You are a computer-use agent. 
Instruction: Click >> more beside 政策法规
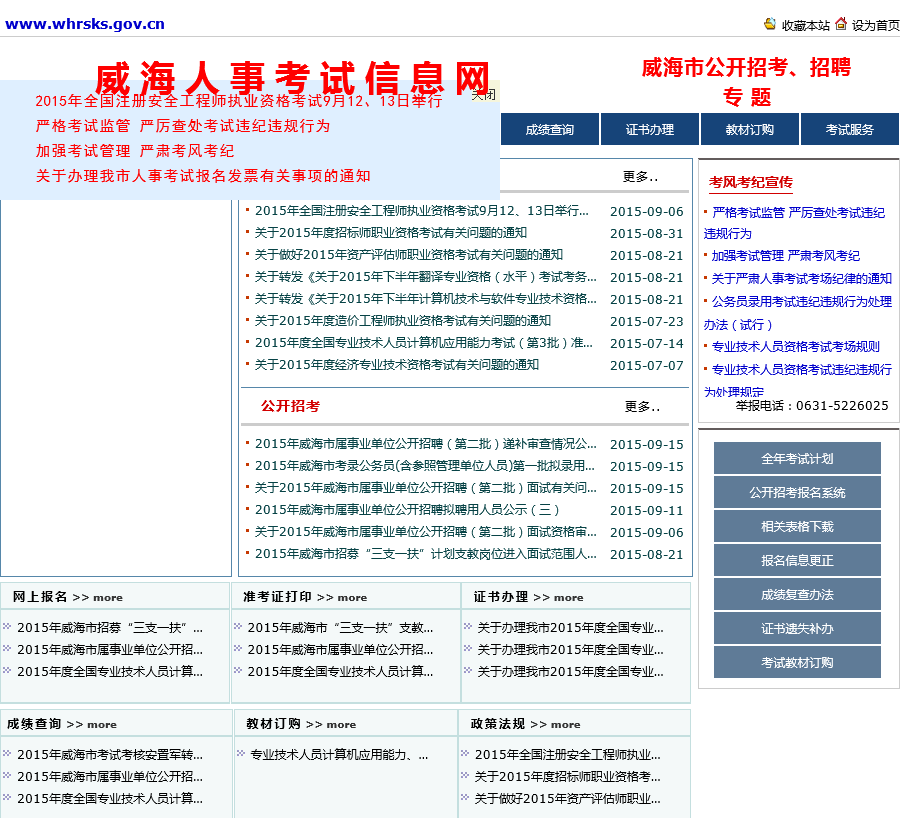(x=556, y=724)
